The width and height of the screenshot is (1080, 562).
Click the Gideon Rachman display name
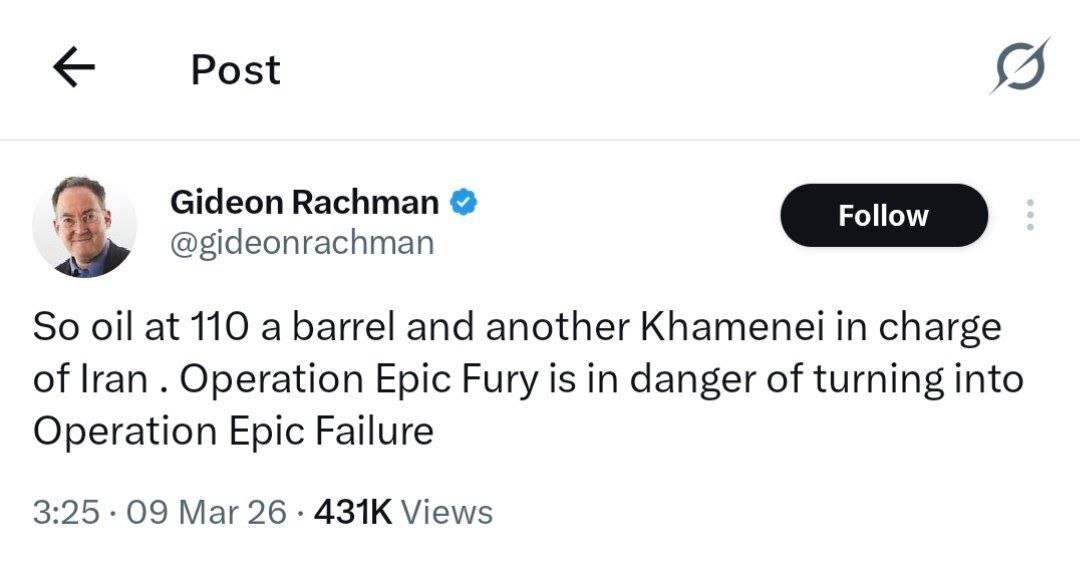(x=304, y=203)
